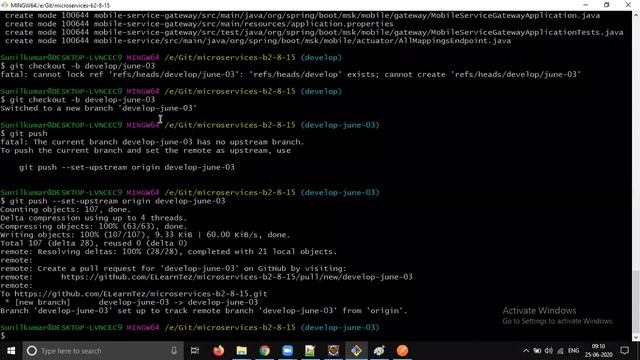
Task: Click the Git Bash taskbar icon
Action: [356, 351]
